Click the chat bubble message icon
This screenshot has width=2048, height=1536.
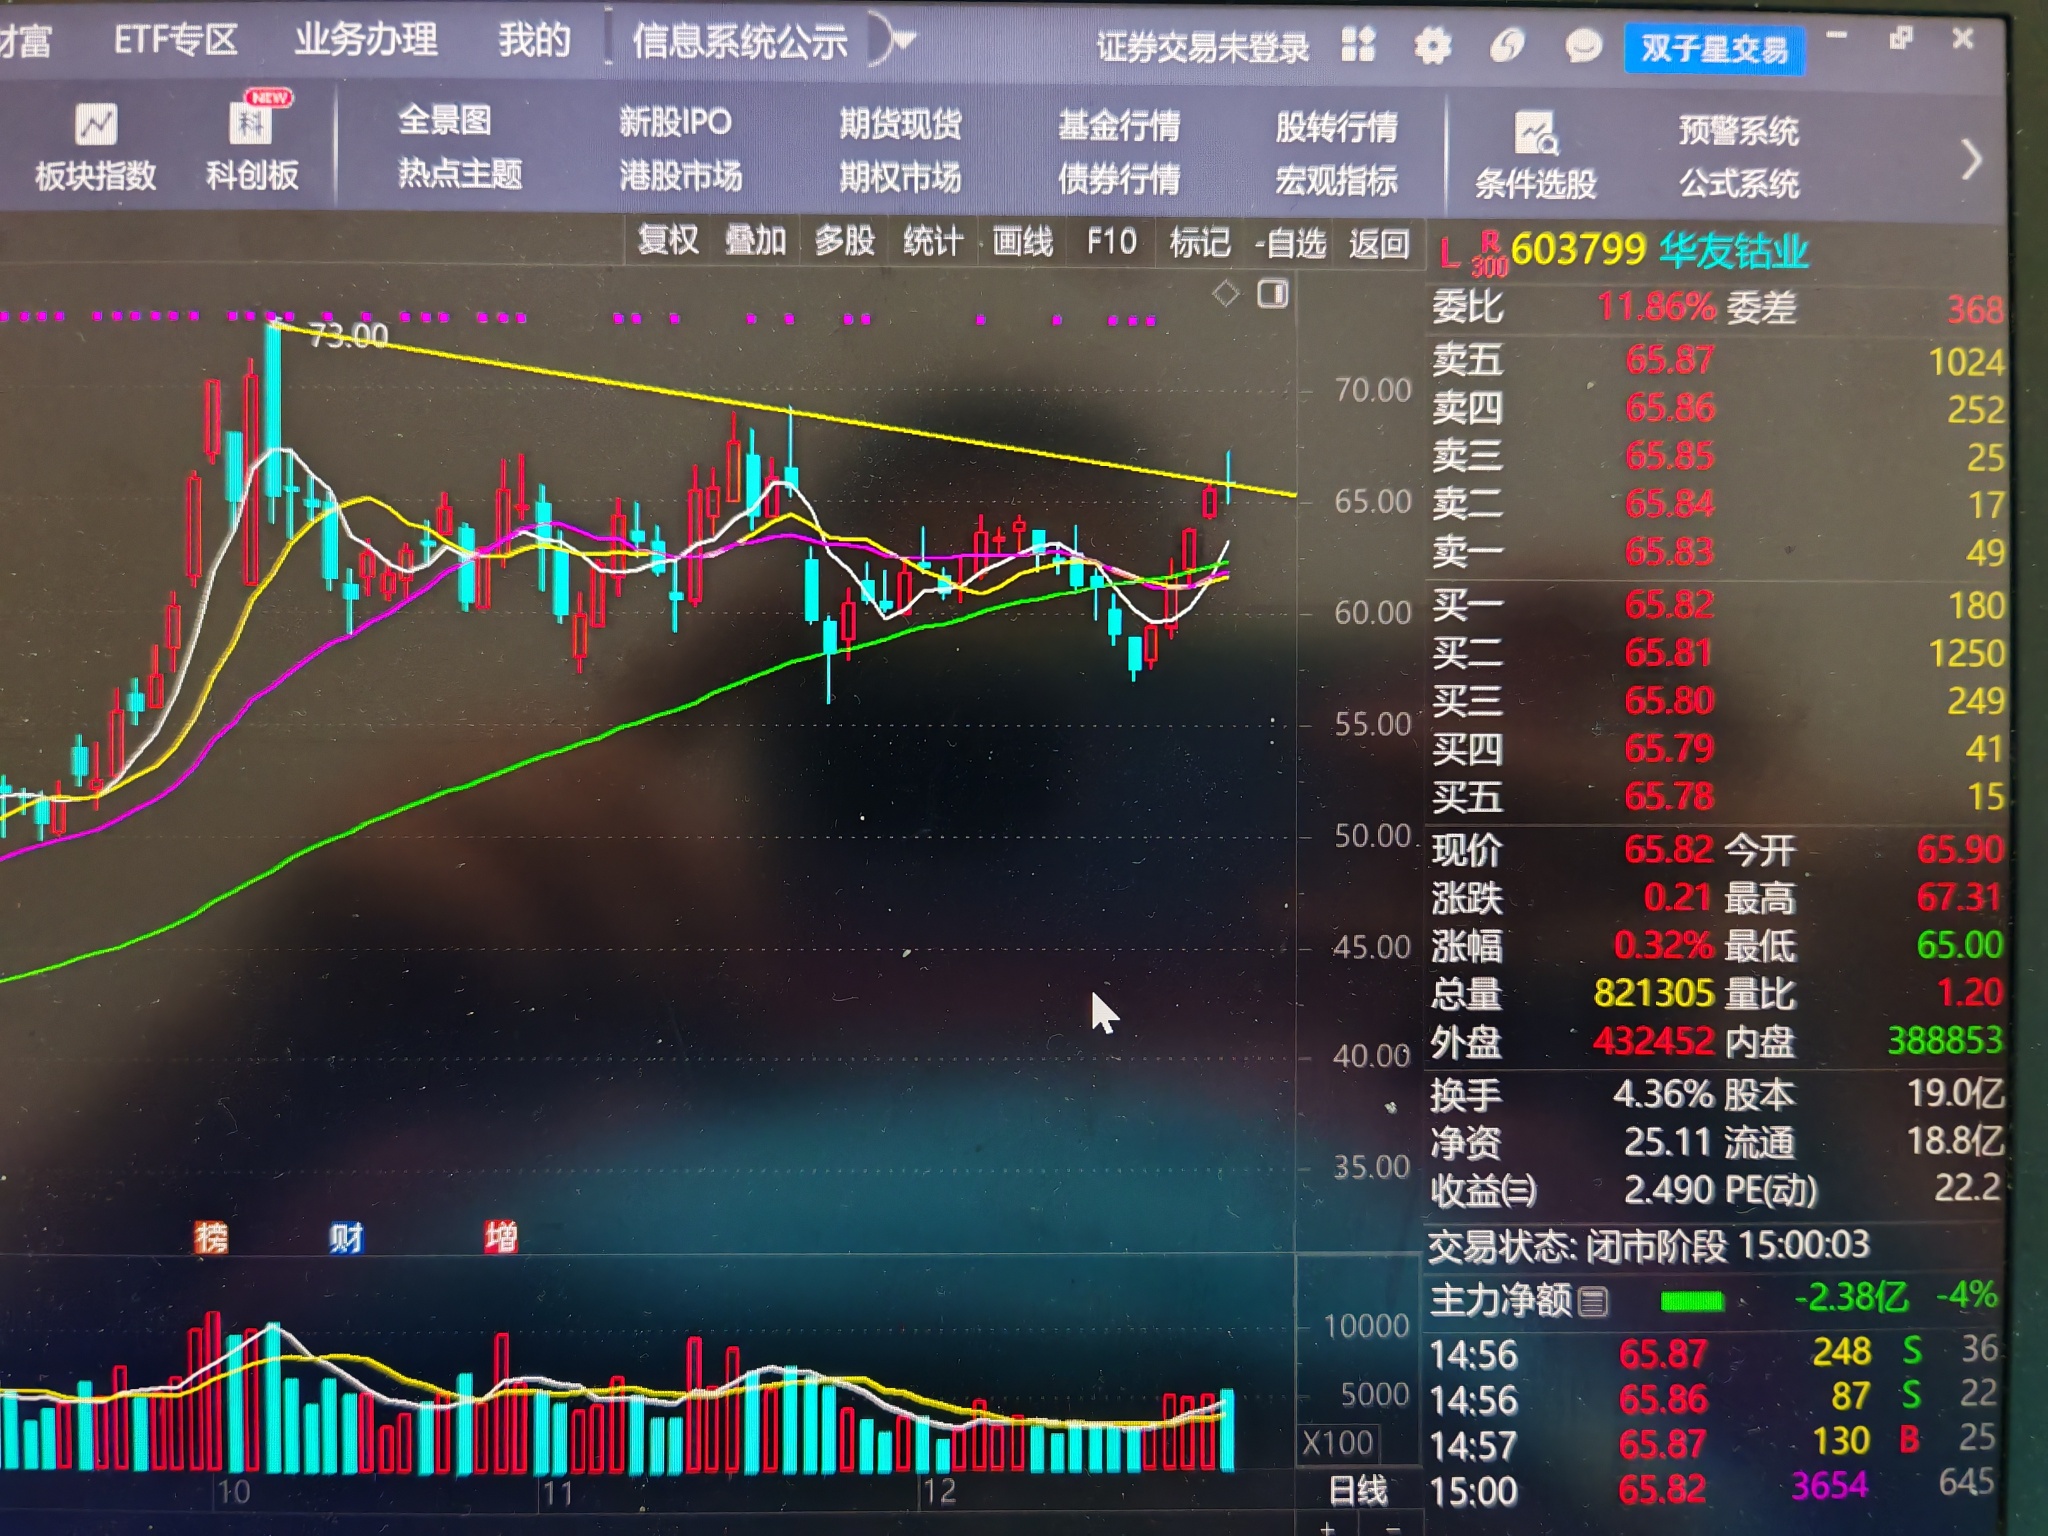1583,46
